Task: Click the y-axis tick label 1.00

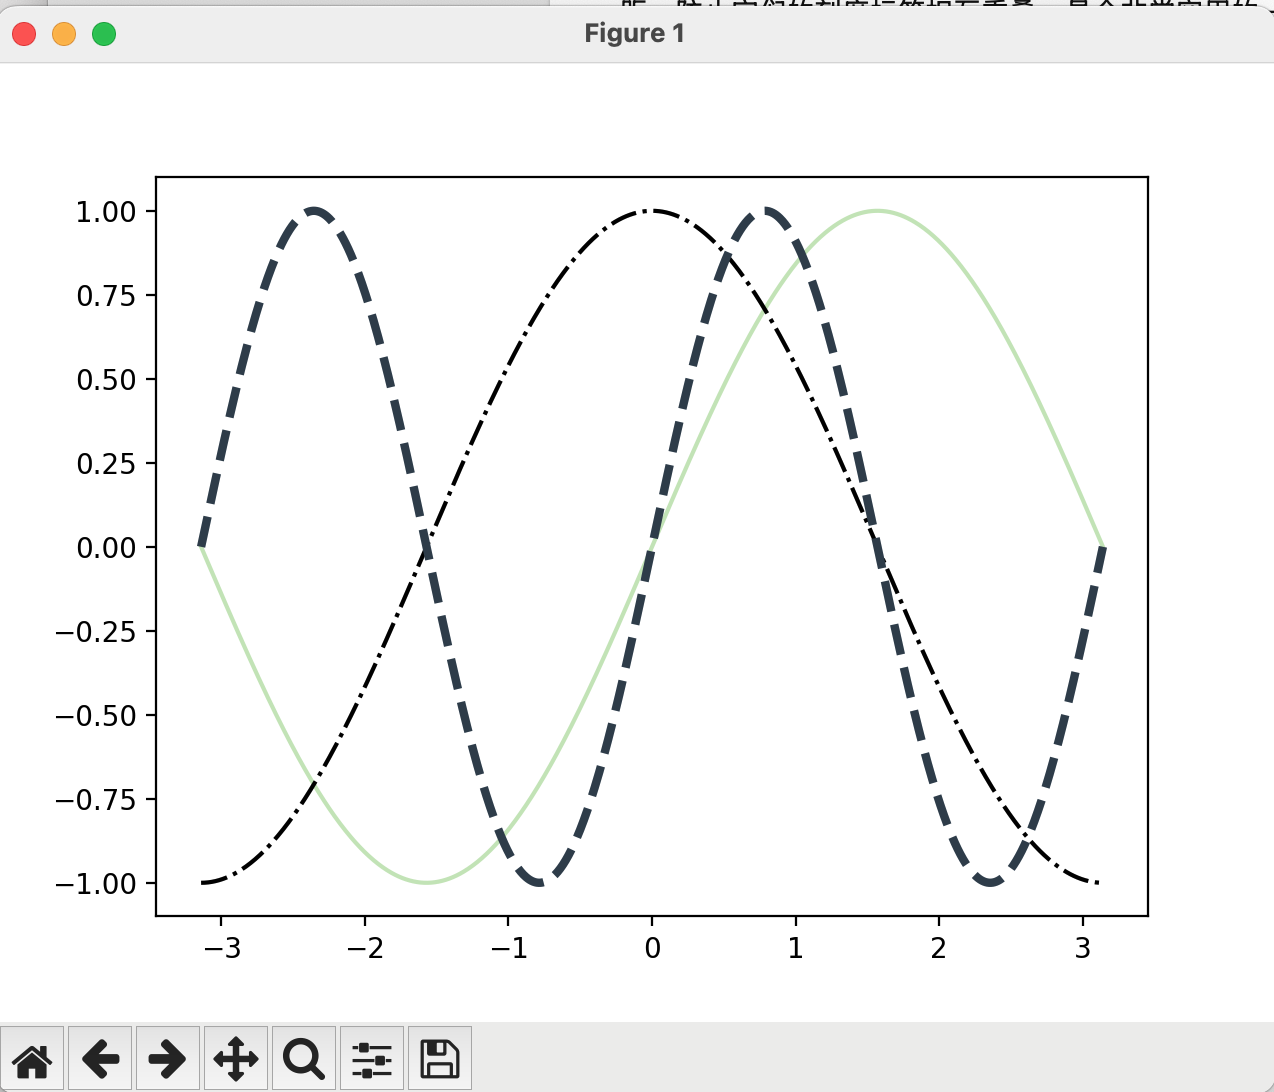Action: pyautogui.click(x=106, y=211)
